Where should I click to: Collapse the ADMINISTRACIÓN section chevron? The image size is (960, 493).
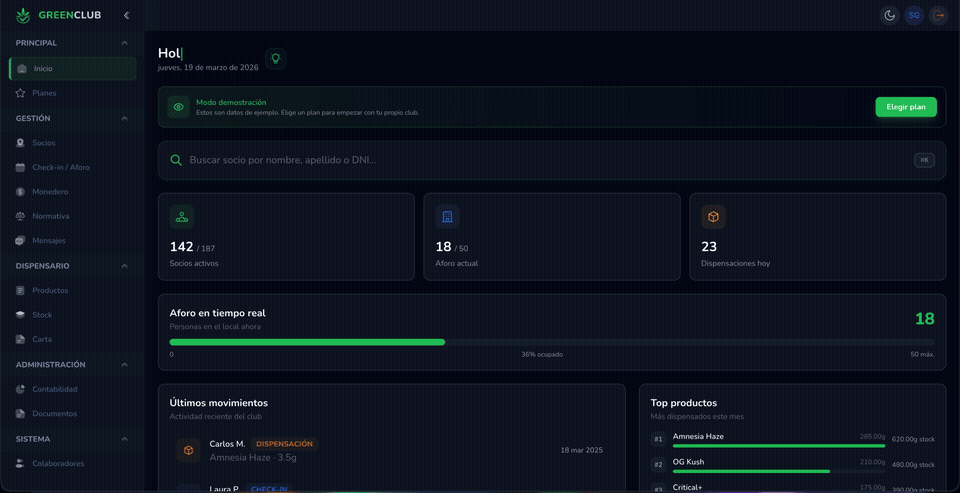click(x=124, y=364)
